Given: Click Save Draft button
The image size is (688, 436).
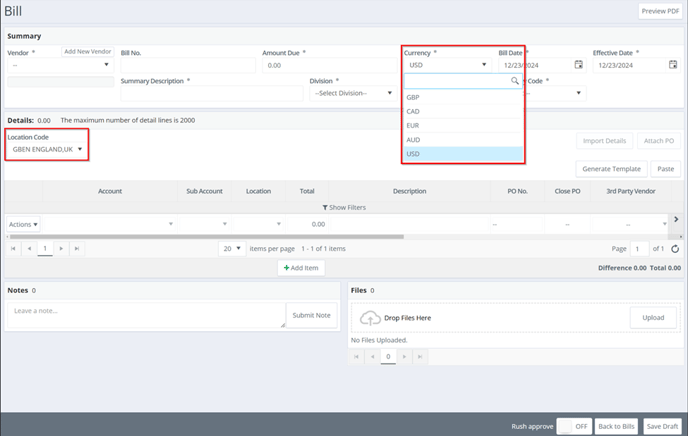Looking at the screenshot, I should tap(662, 426).
